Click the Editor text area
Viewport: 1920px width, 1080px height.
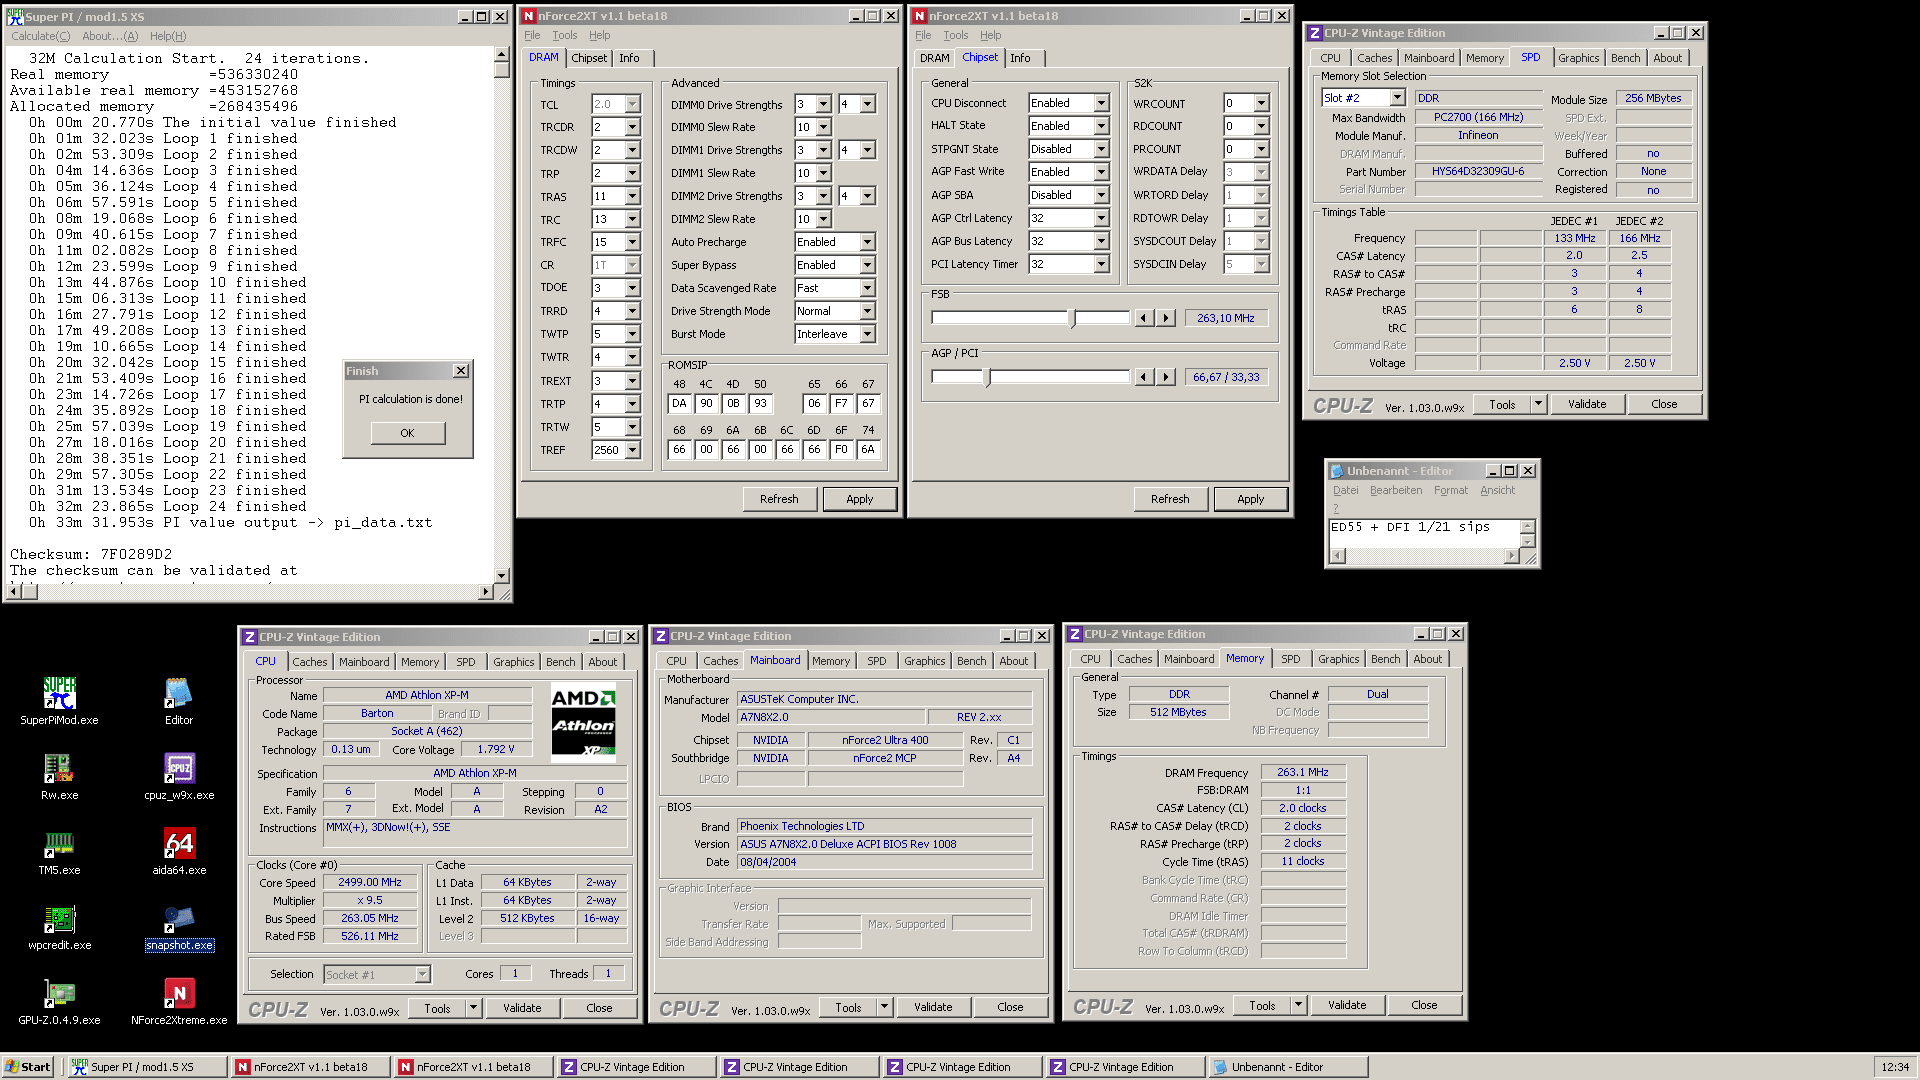tap(1423, 534)
